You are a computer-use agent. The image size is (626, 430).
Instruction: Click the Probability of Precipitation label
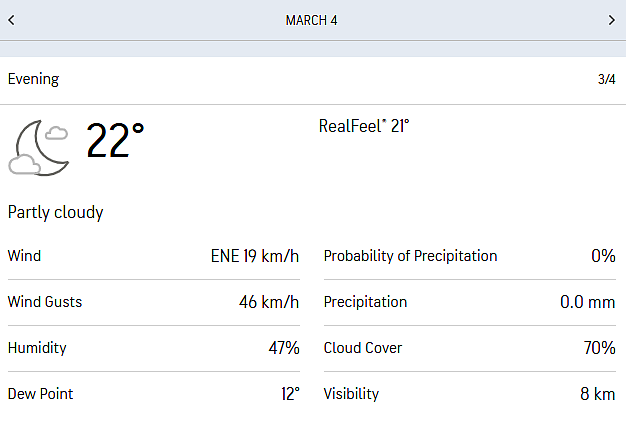coord(410,256)
